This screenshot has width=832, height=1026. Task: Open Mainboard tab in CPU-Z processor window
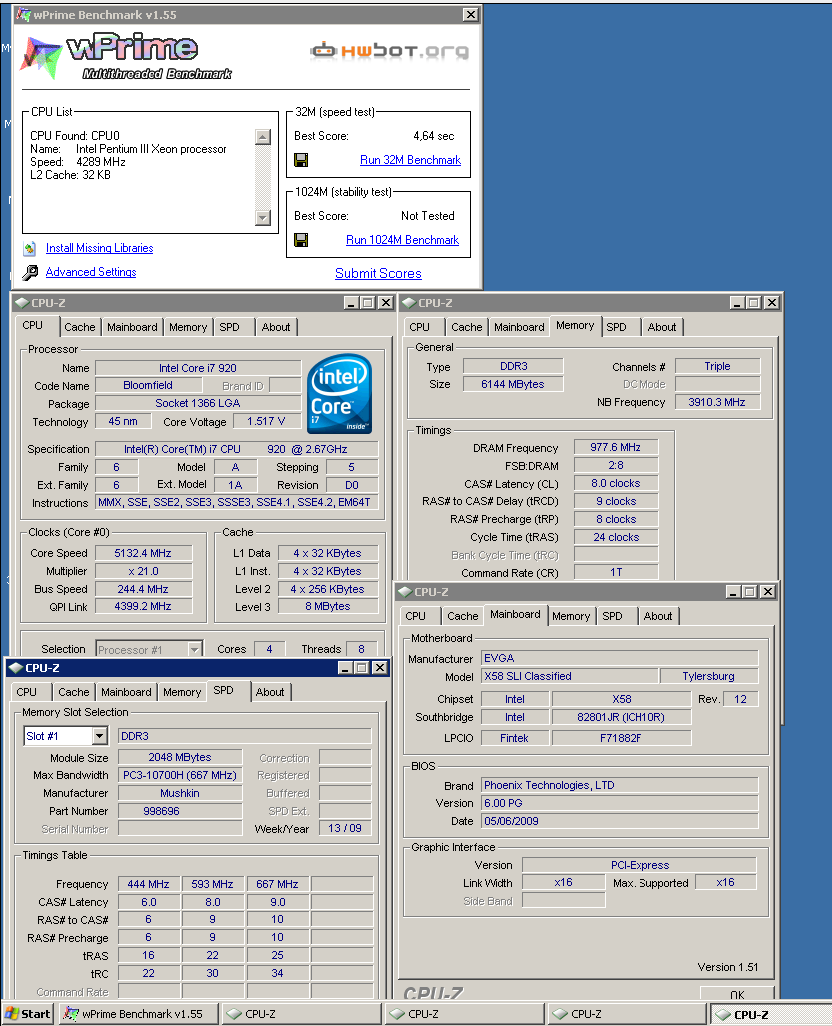pyautogui.click(x=132, y=327)
